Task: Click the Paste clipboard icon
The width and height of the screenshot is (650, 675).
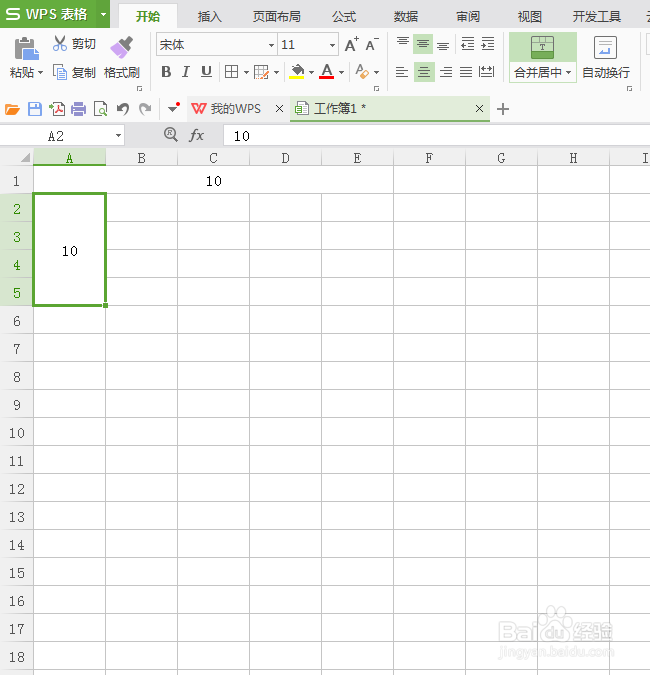Action: tap(26, 48)
